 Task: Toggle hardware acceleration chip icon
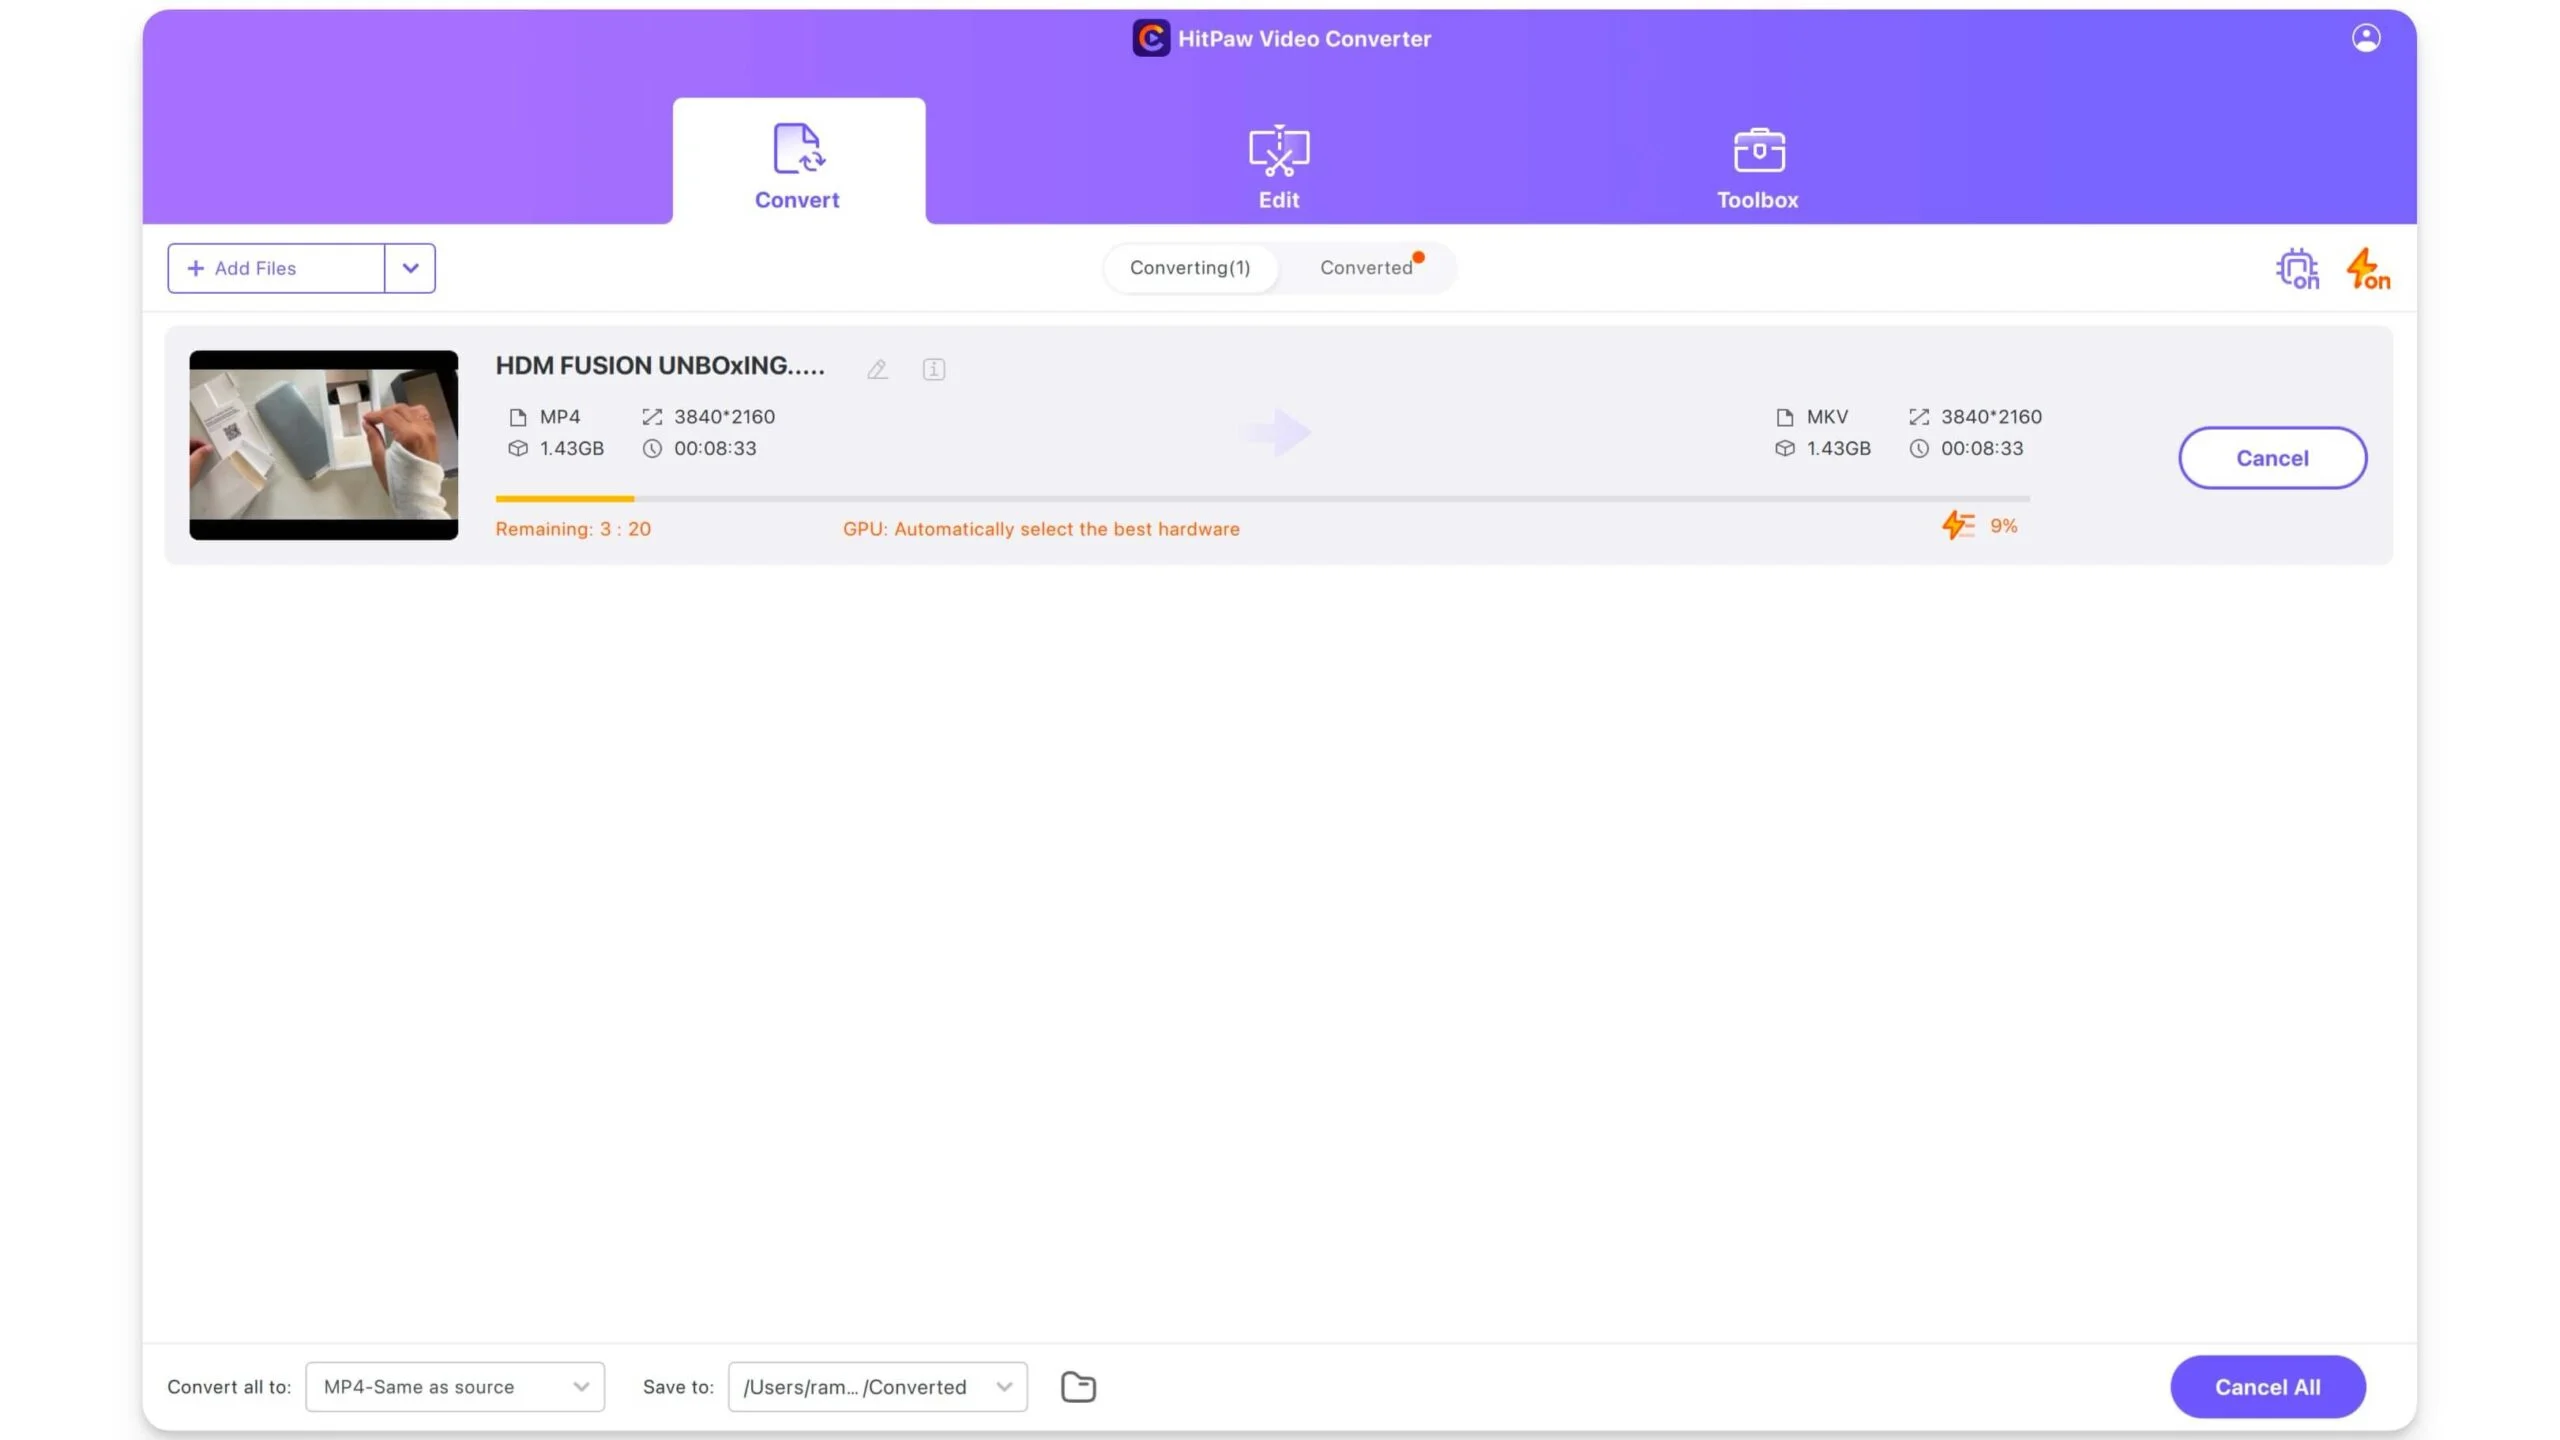(2297, 268)
